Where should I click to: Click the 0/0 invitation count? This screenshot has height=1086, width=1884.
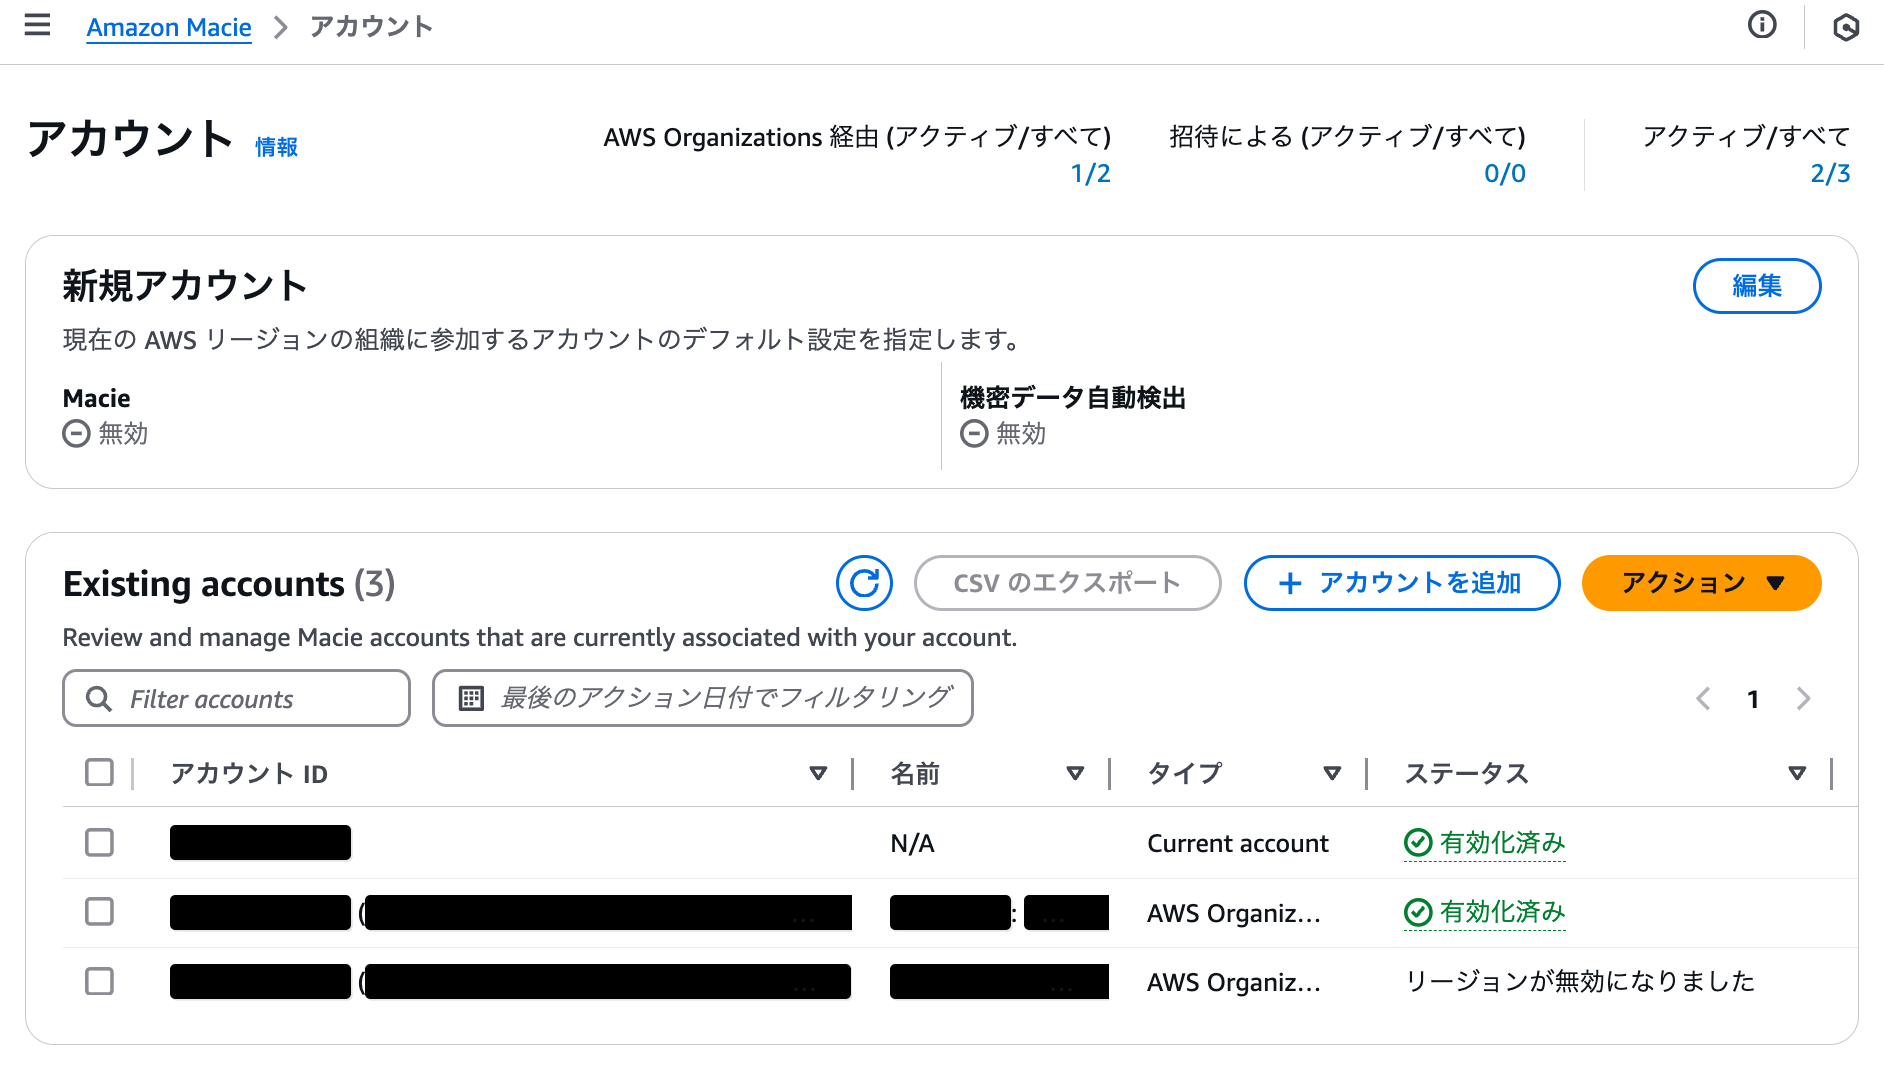pyautogui.click(x=1504, y=173)
